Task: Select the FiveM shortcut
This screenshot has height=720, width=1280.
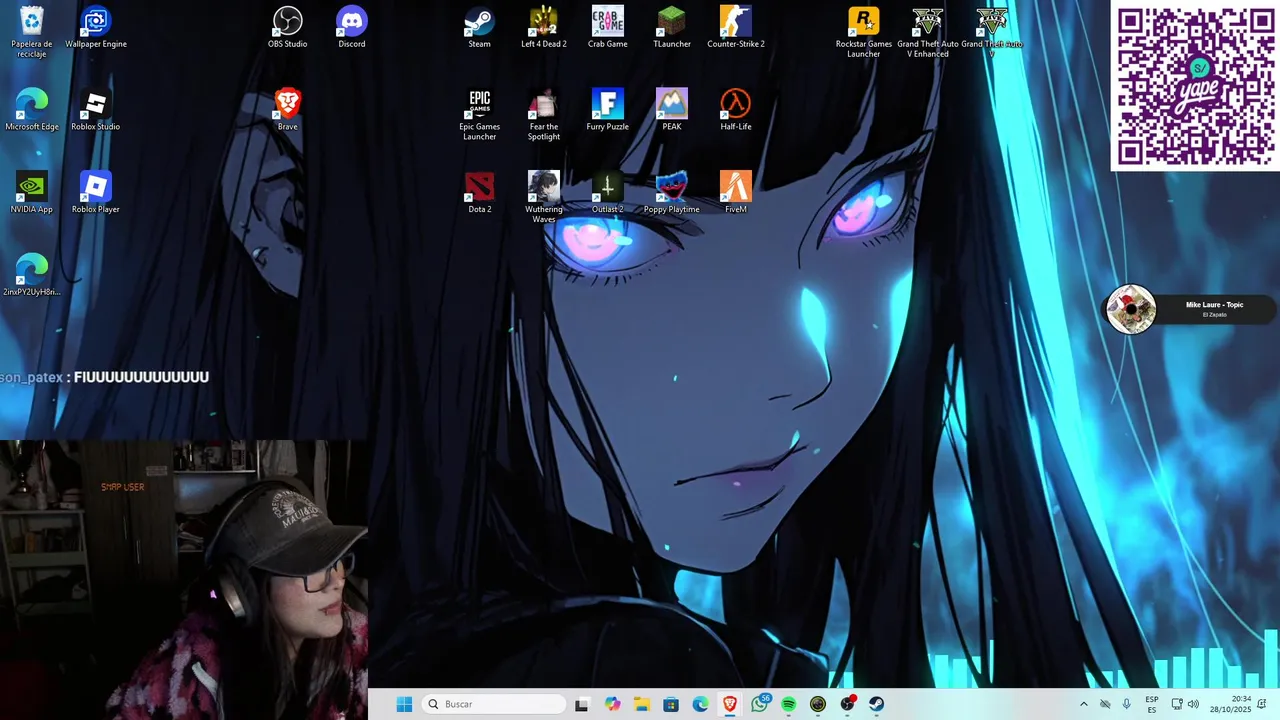Action: 736,193
